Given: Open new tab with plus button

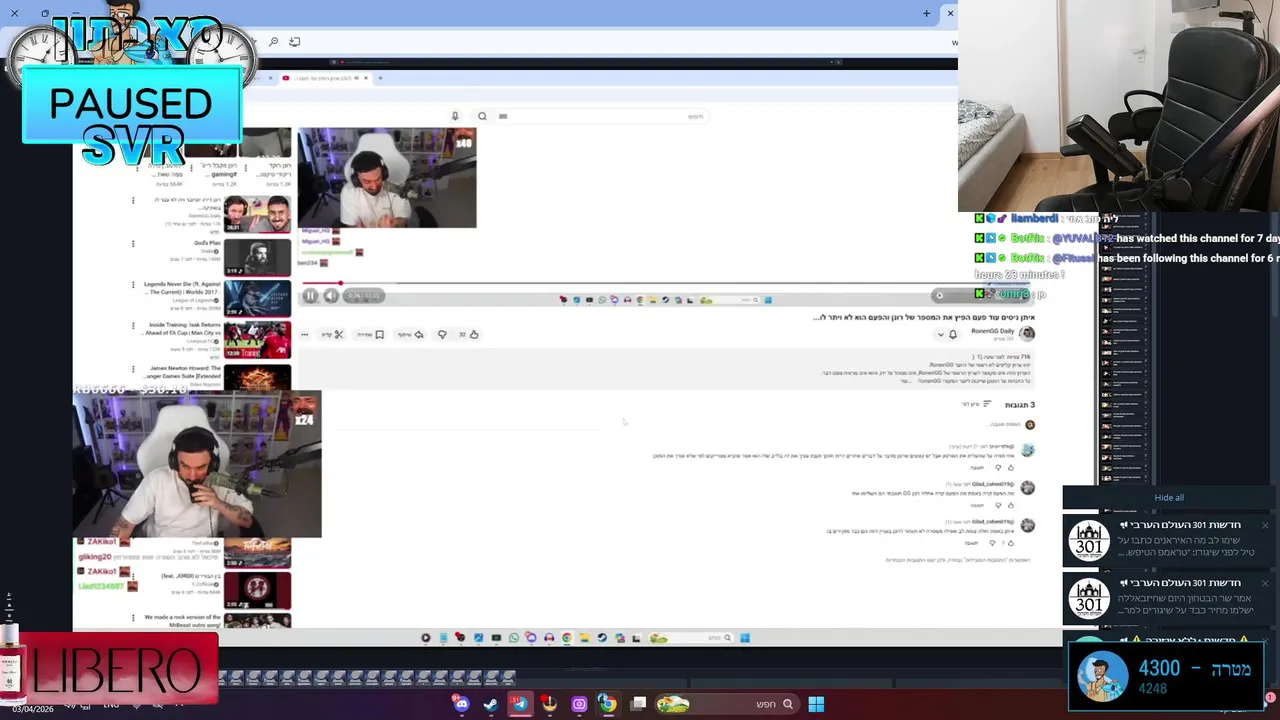Looking at the screenshot, I should [x=926, y=13].
